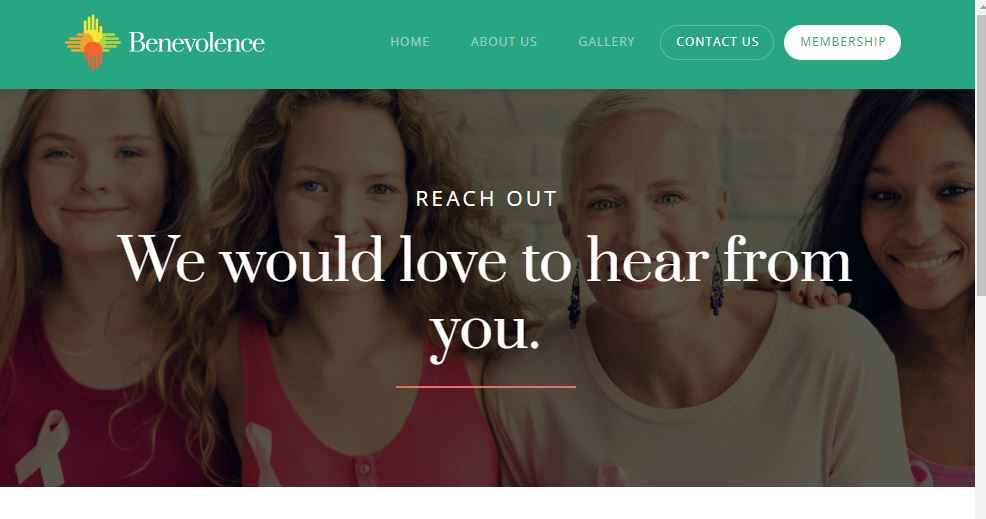Select the Contact Us outlined button

click(717, 42)
